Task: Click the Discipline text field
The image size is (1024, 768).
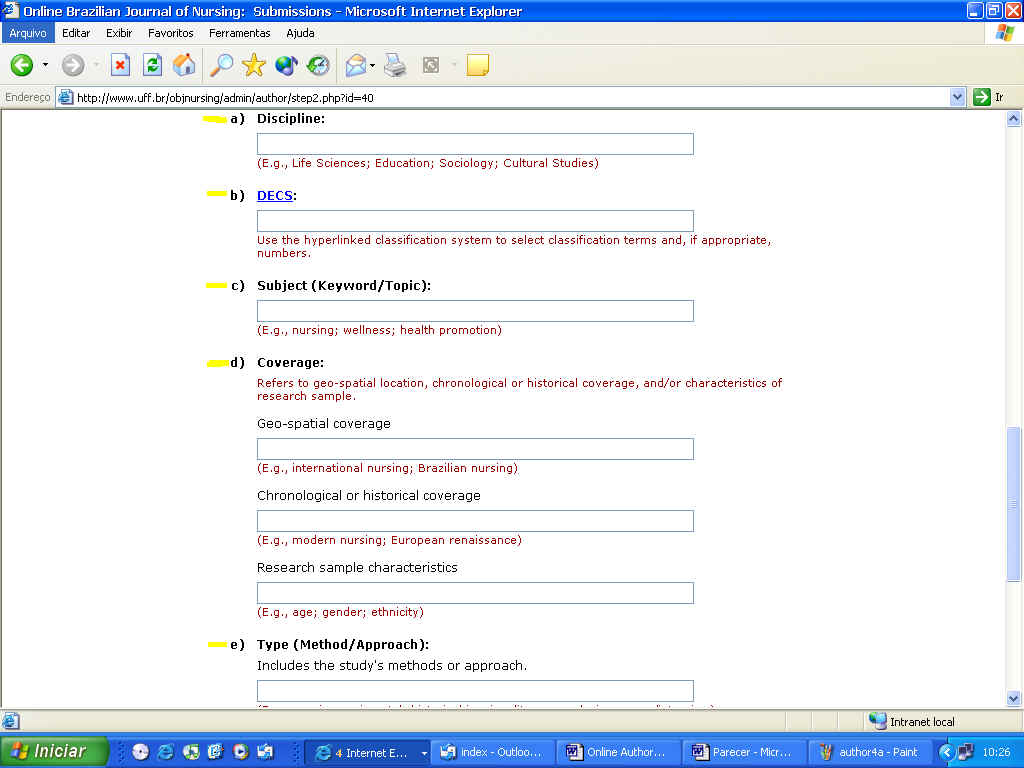Action: [475, 144]
